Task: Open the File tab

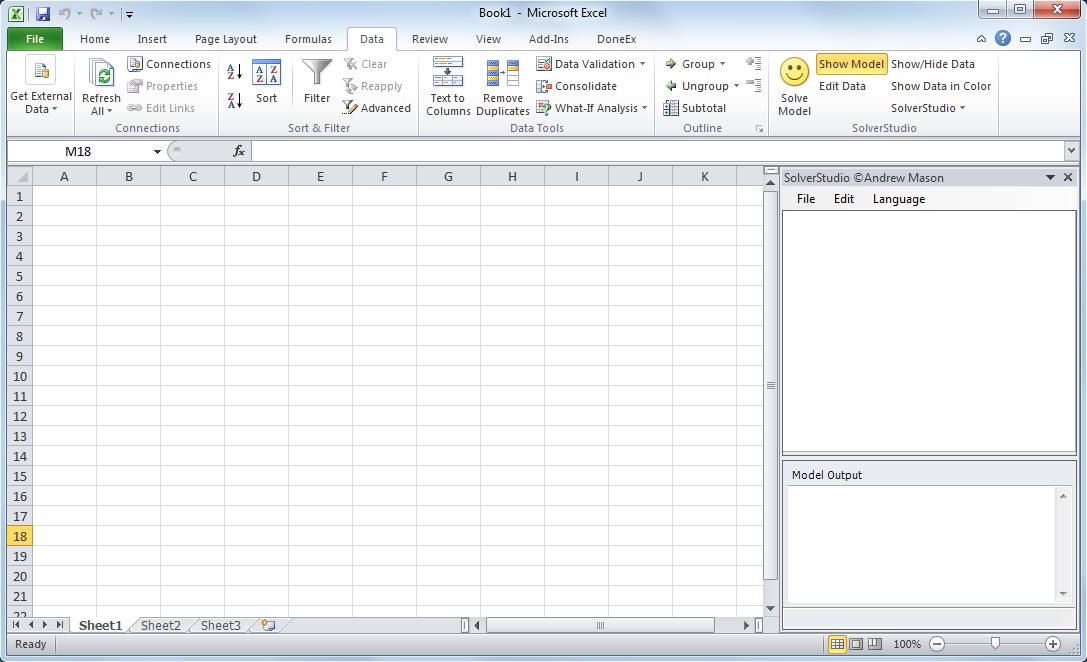Action: [35, 39]
